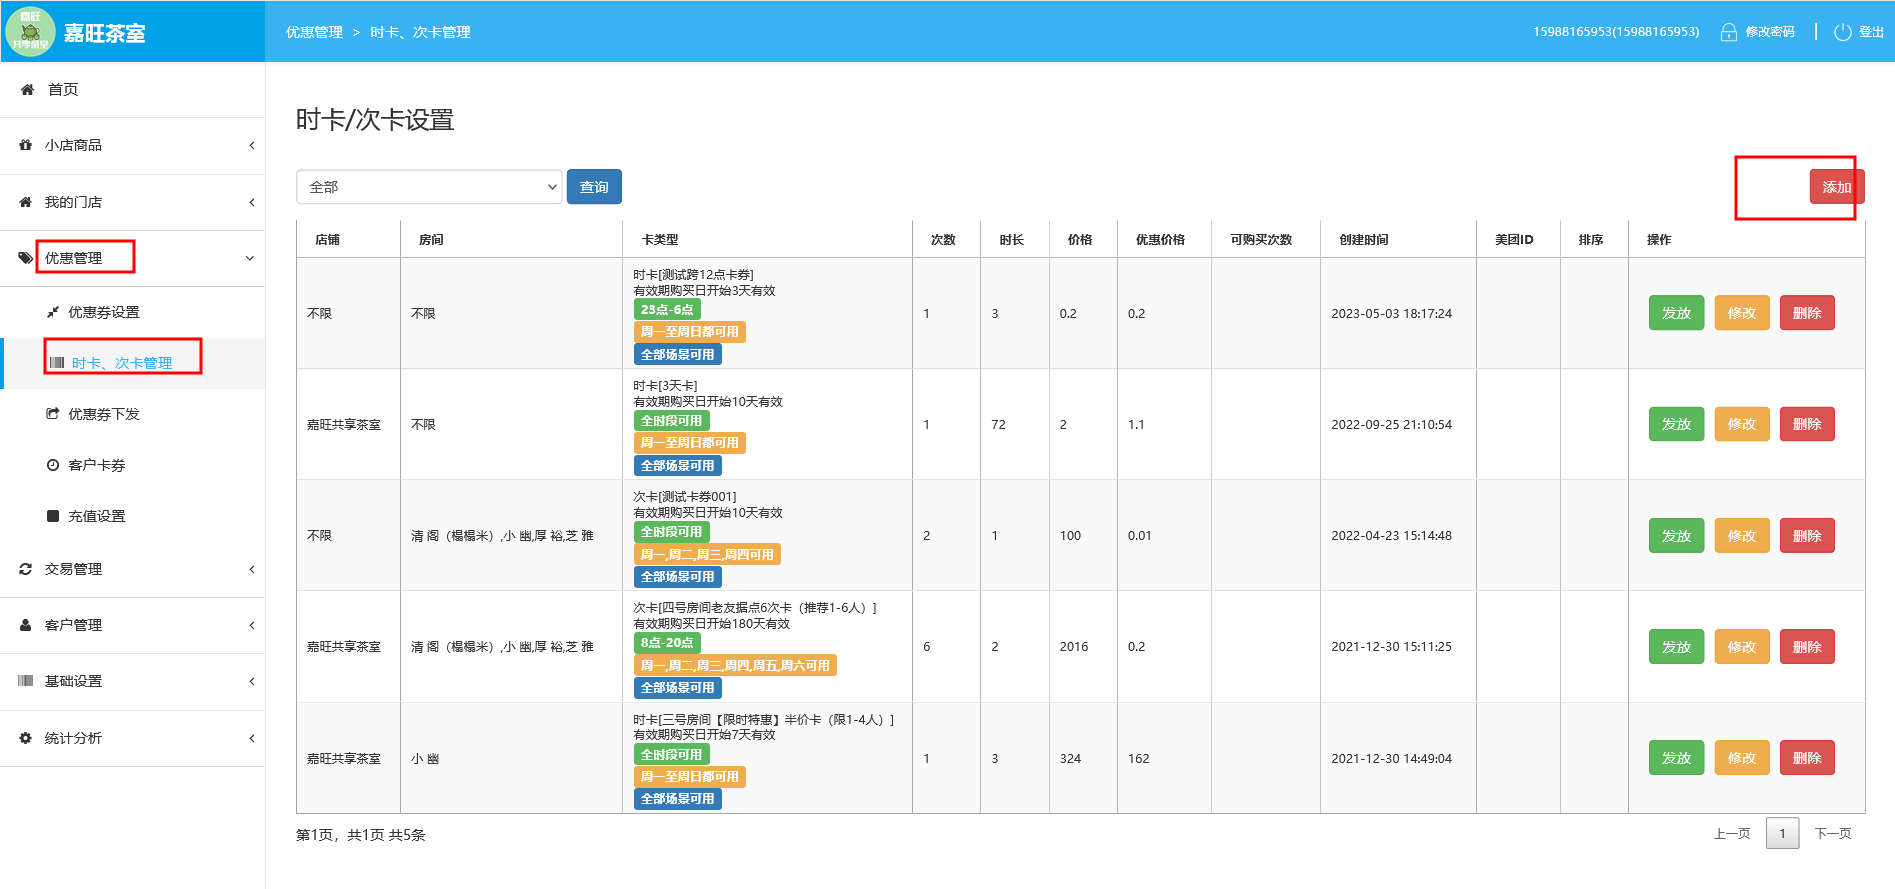Click 删除 for the 3天卡 row
This screenshot has height=889, width=1895.
[x=1807, y=424]
